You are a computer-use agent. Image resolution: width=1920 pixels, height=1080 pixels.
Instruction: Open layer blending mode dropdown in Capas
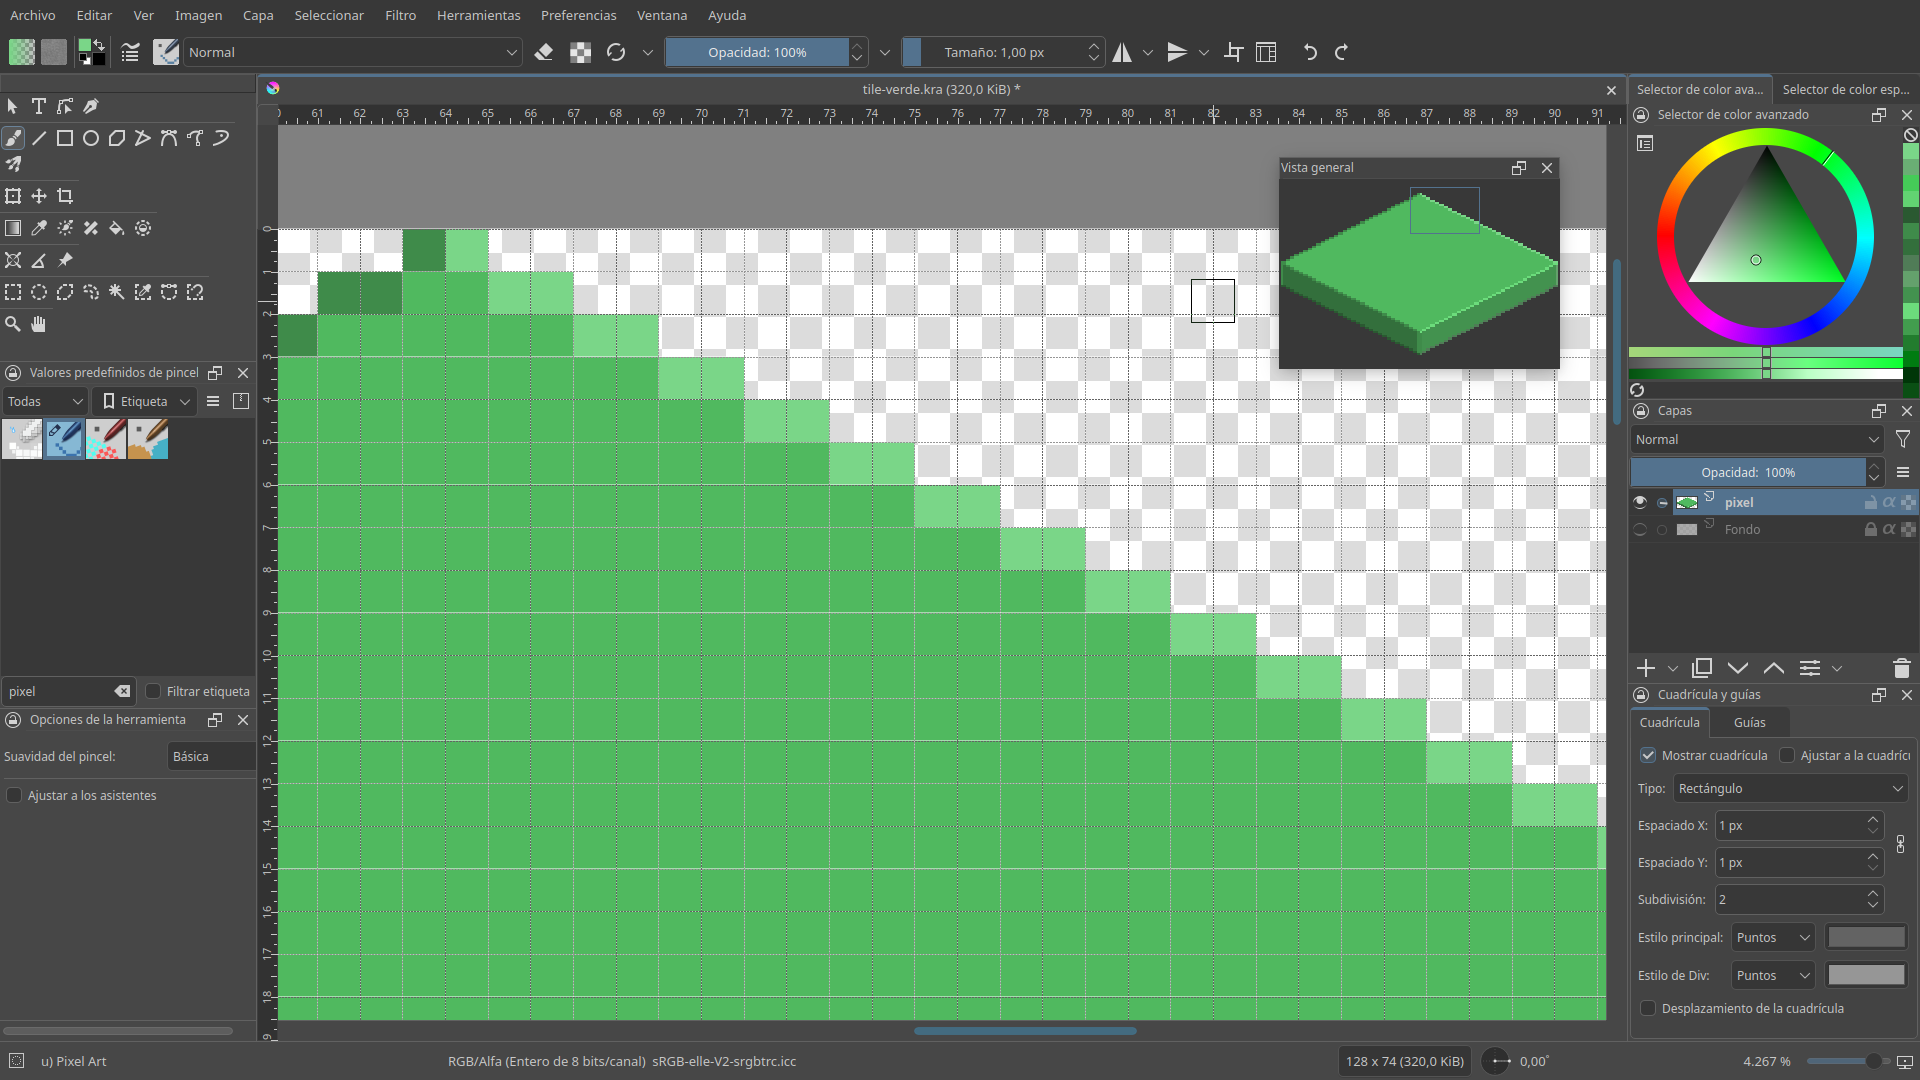1757,439
